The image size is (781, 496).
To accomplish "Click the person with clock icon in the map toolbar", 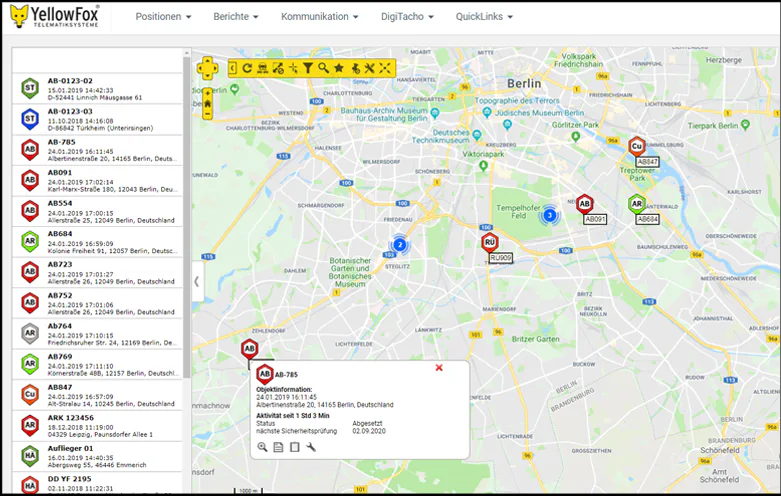I will [x=355, y=68].
